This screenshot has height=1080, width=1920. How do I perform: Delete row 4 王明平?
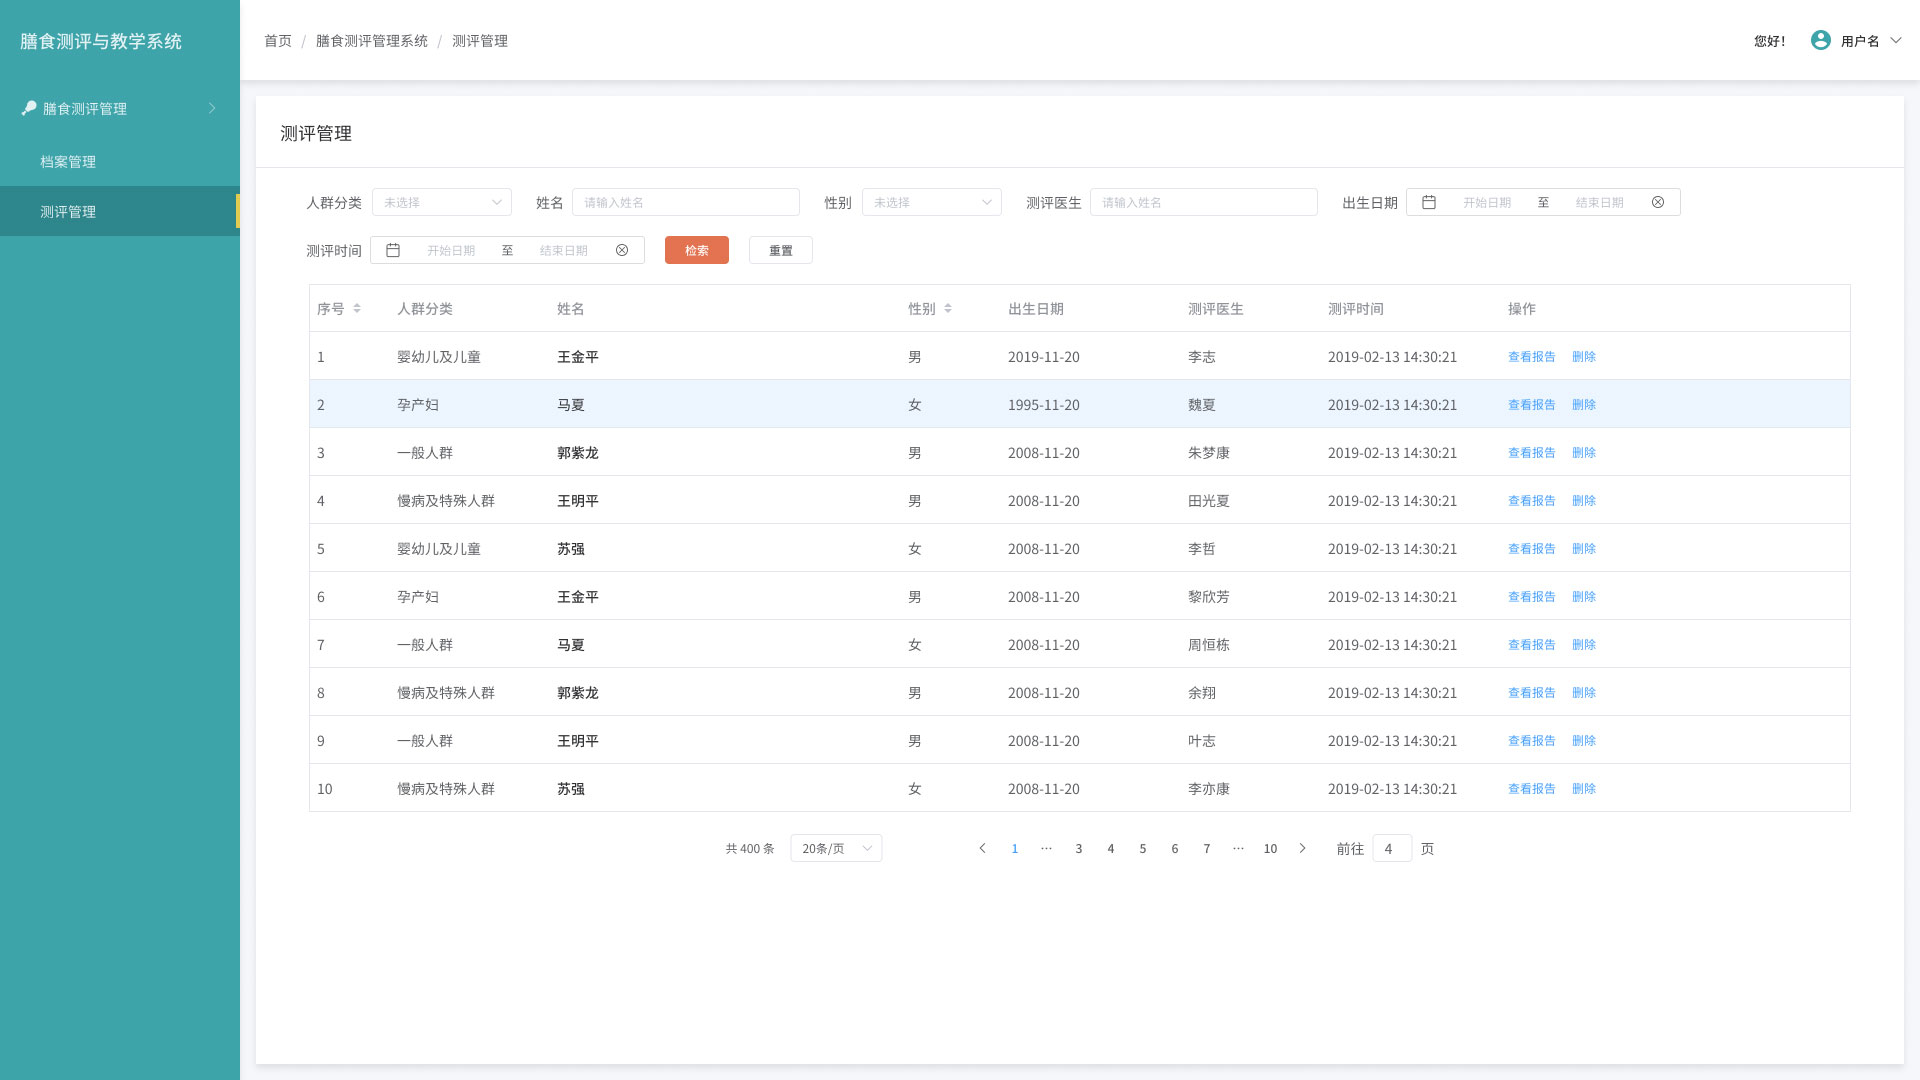coord(1584,501)
